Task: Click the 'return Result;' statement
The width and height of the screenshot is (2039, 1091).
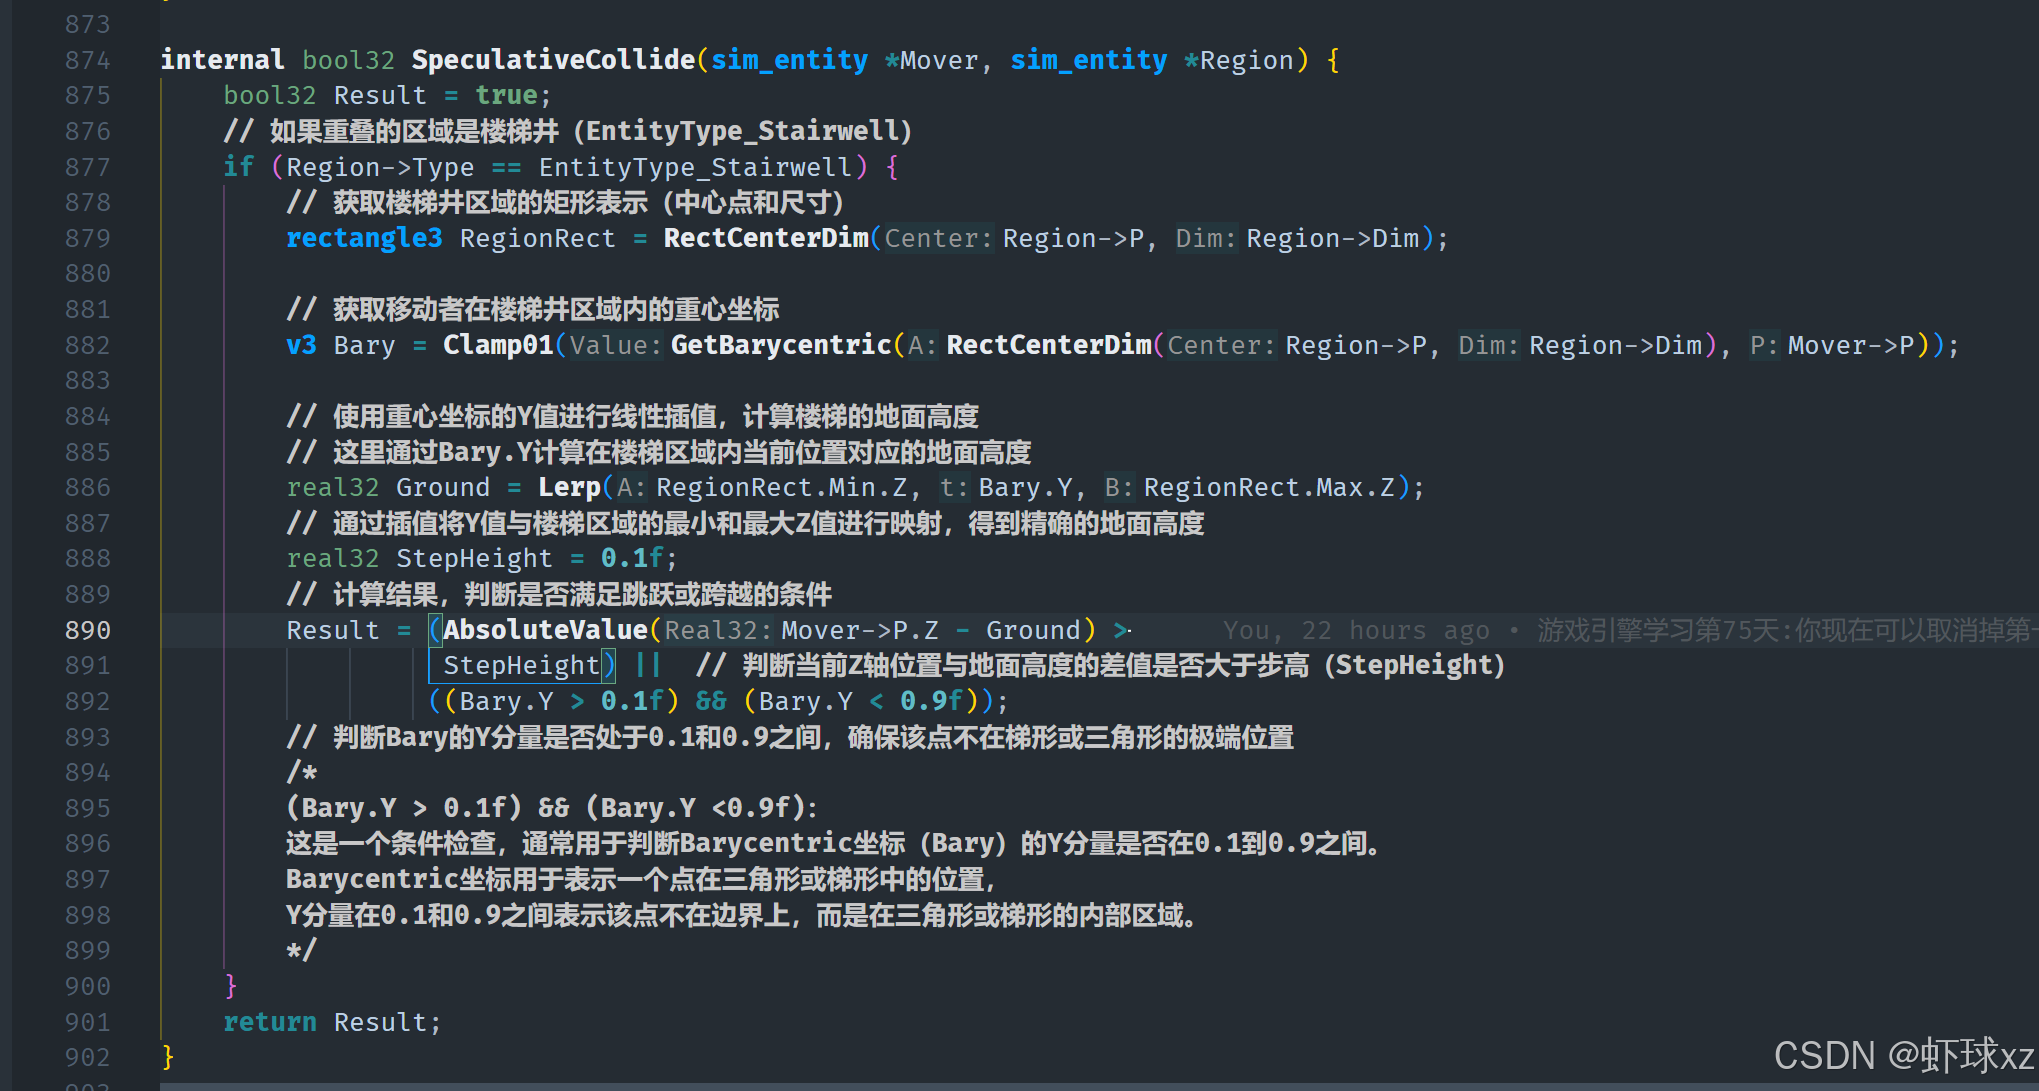Action: tap(331, 1022)
